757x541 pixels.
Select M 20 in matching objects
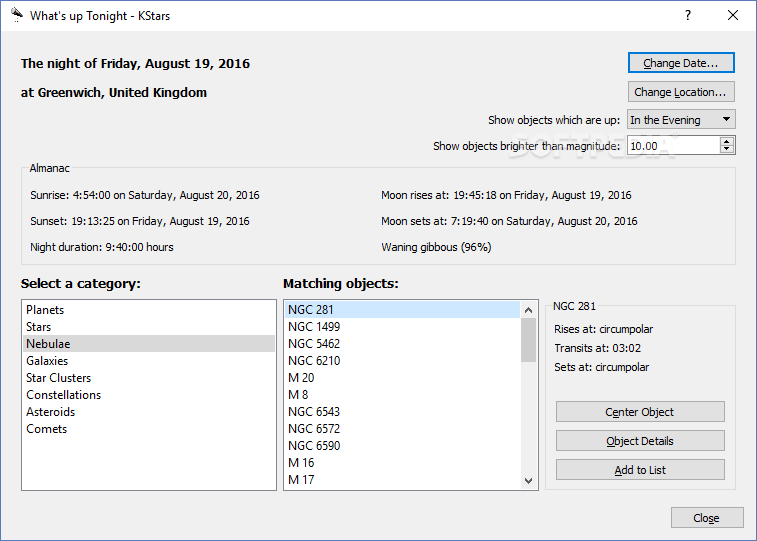[403, 377]
